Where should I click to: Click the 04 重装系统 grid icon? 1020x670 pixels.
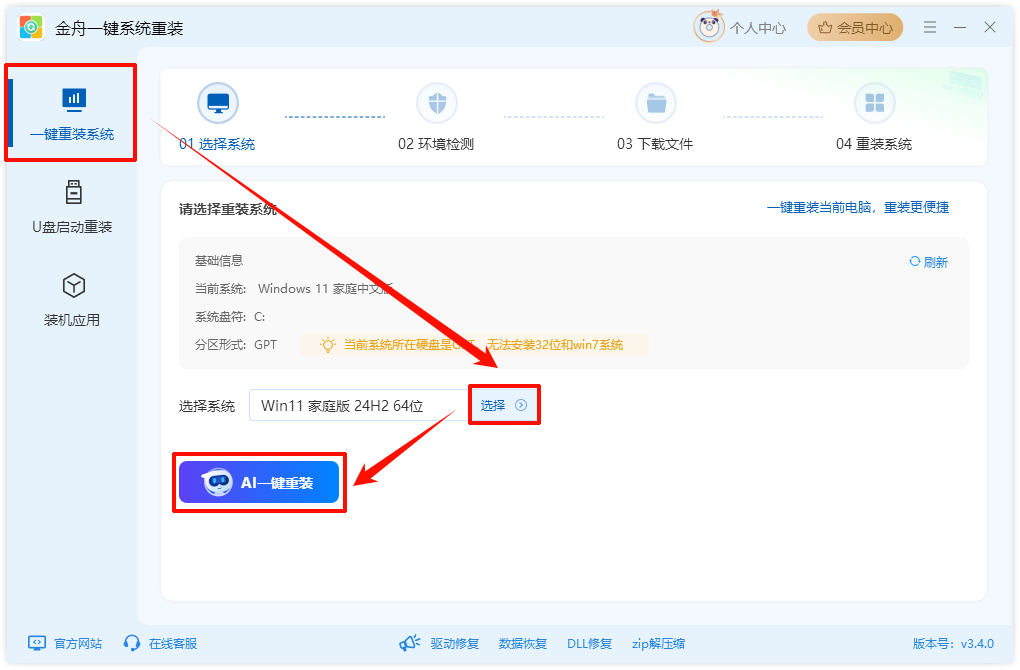pyautogui.click(x=875, y=102)
